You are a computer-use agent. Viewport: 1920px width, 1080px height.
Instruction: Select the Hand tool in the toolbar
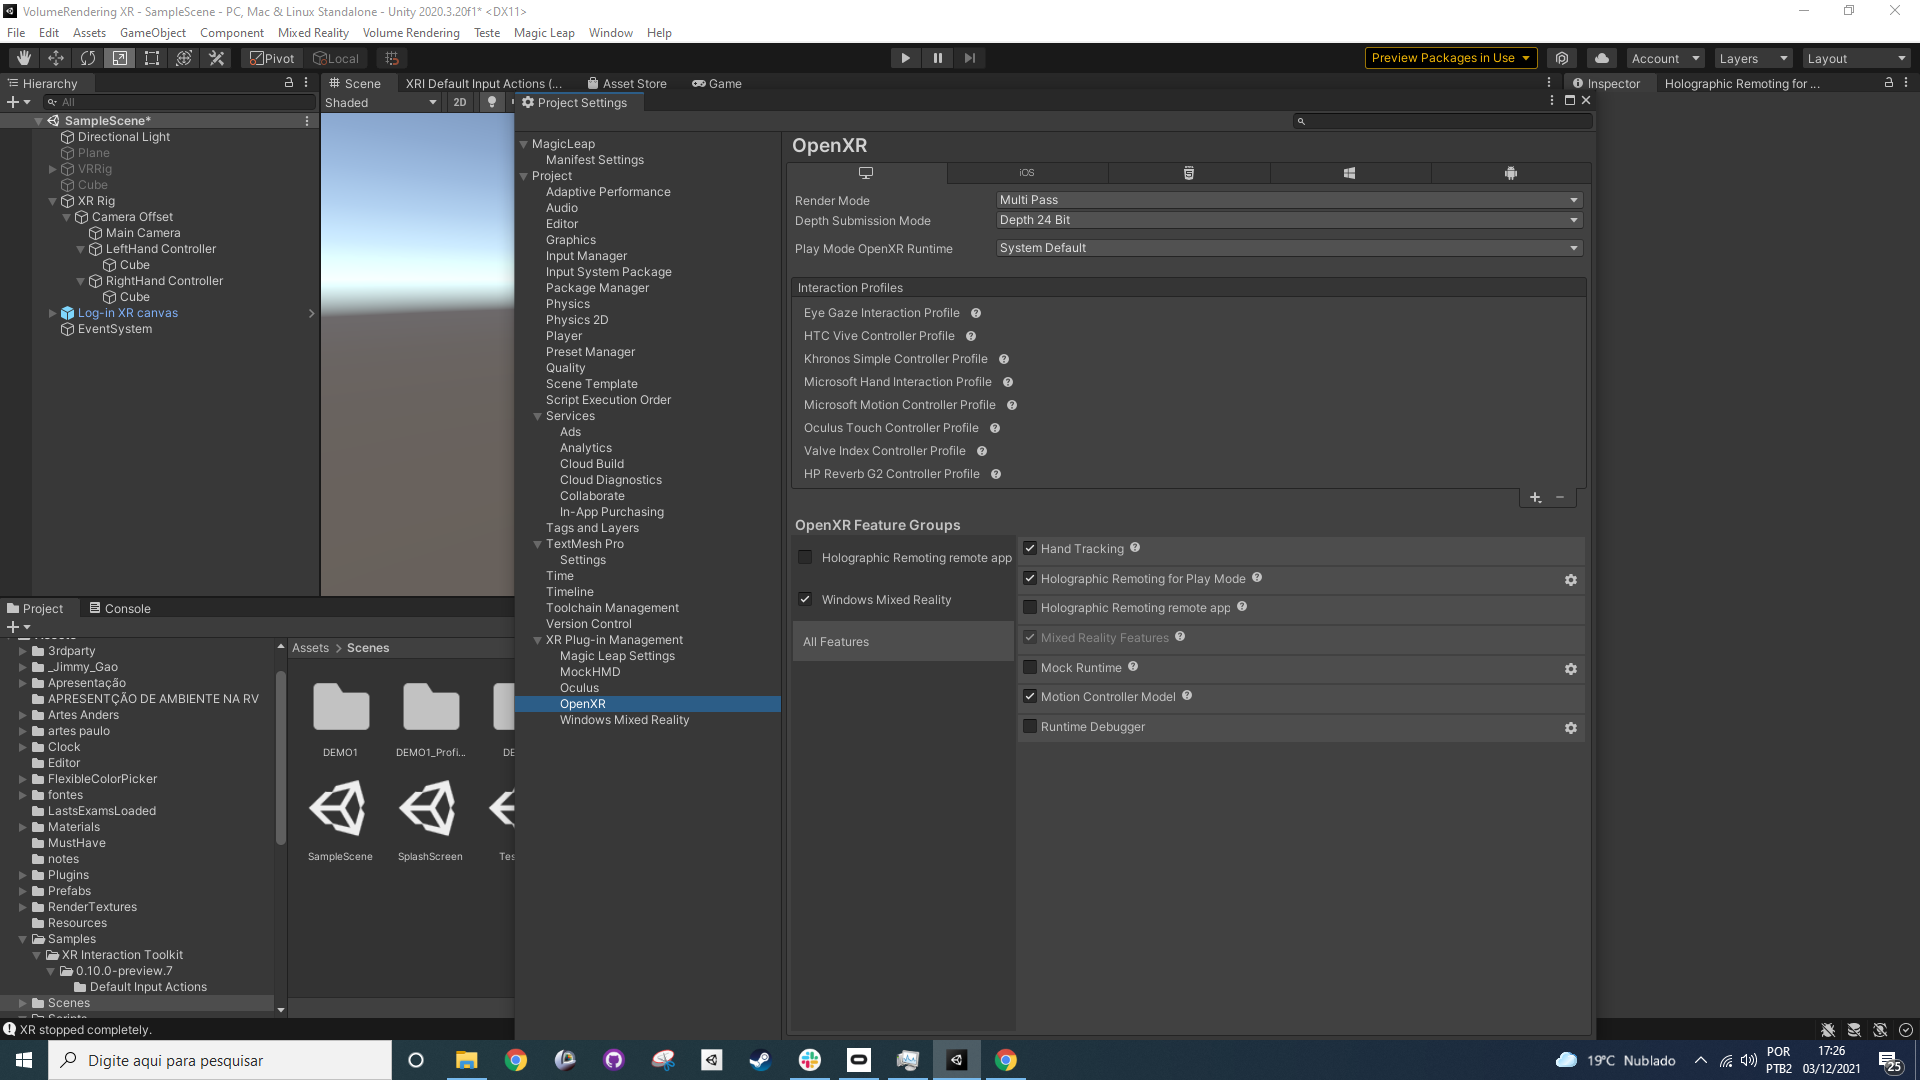point(22,57)
